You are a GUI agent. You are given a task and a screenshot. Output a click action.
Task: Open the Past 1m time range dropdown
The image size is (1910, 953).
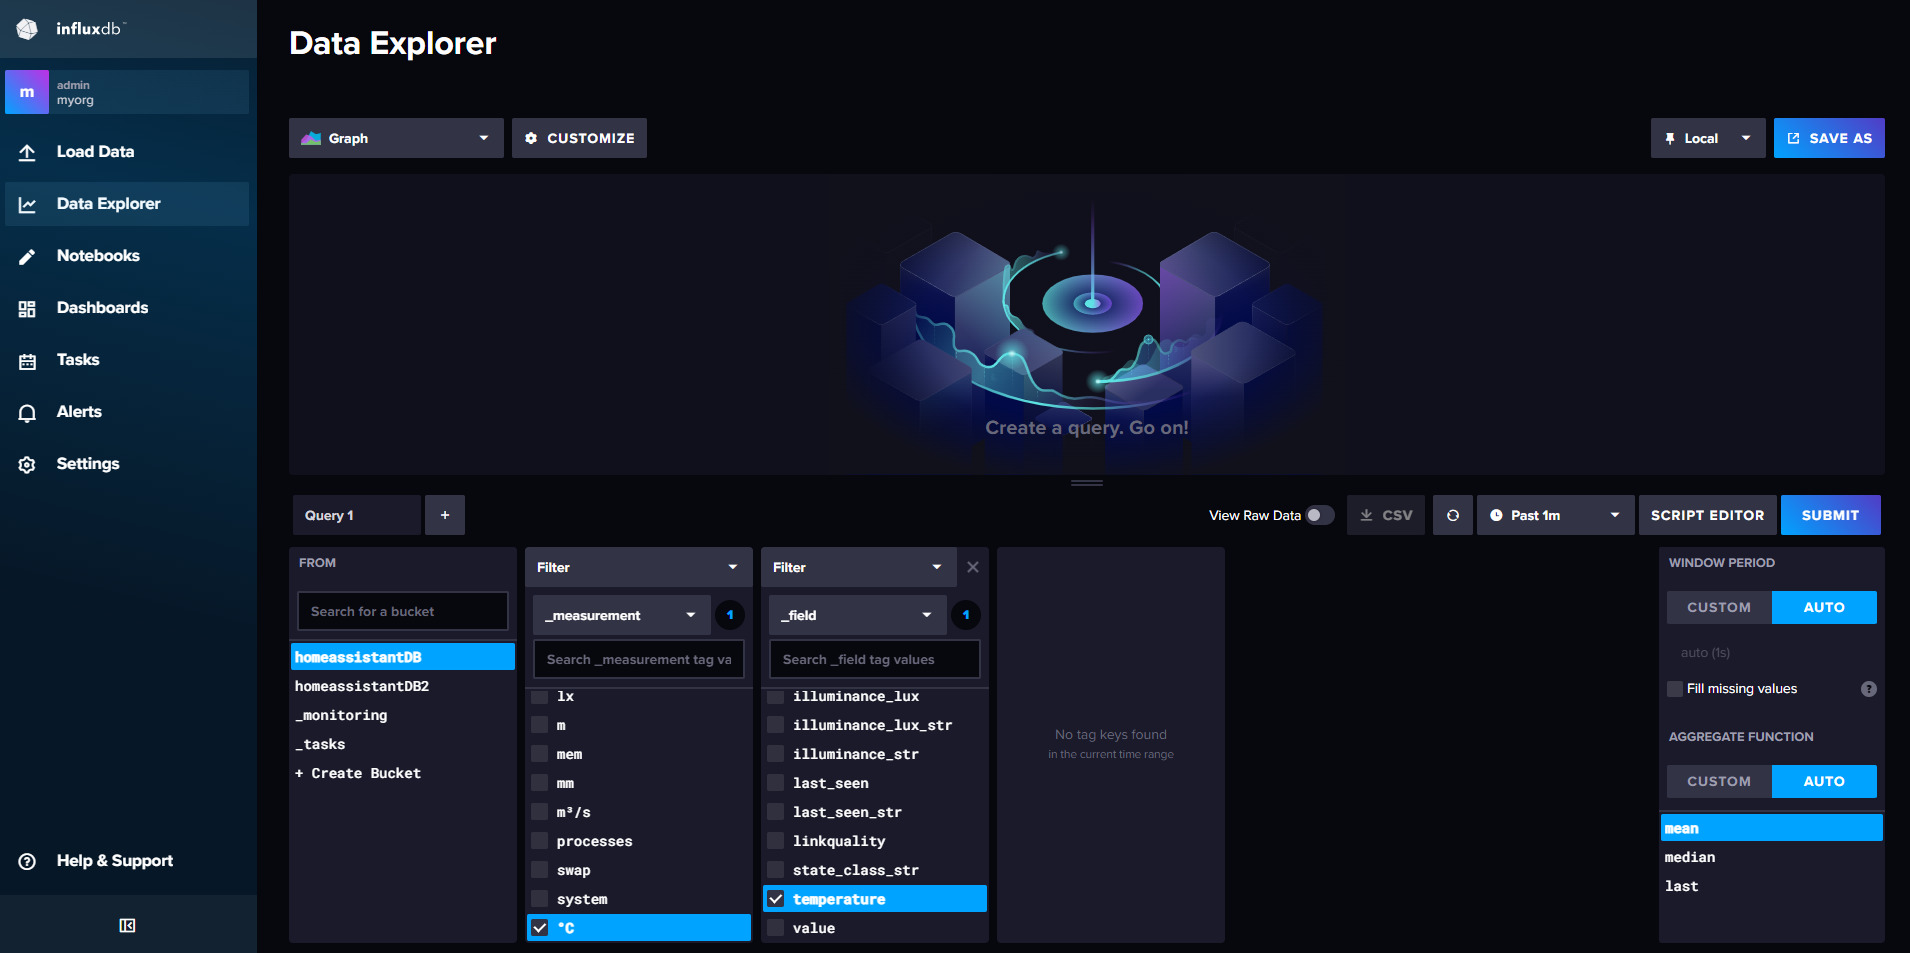1555,515
